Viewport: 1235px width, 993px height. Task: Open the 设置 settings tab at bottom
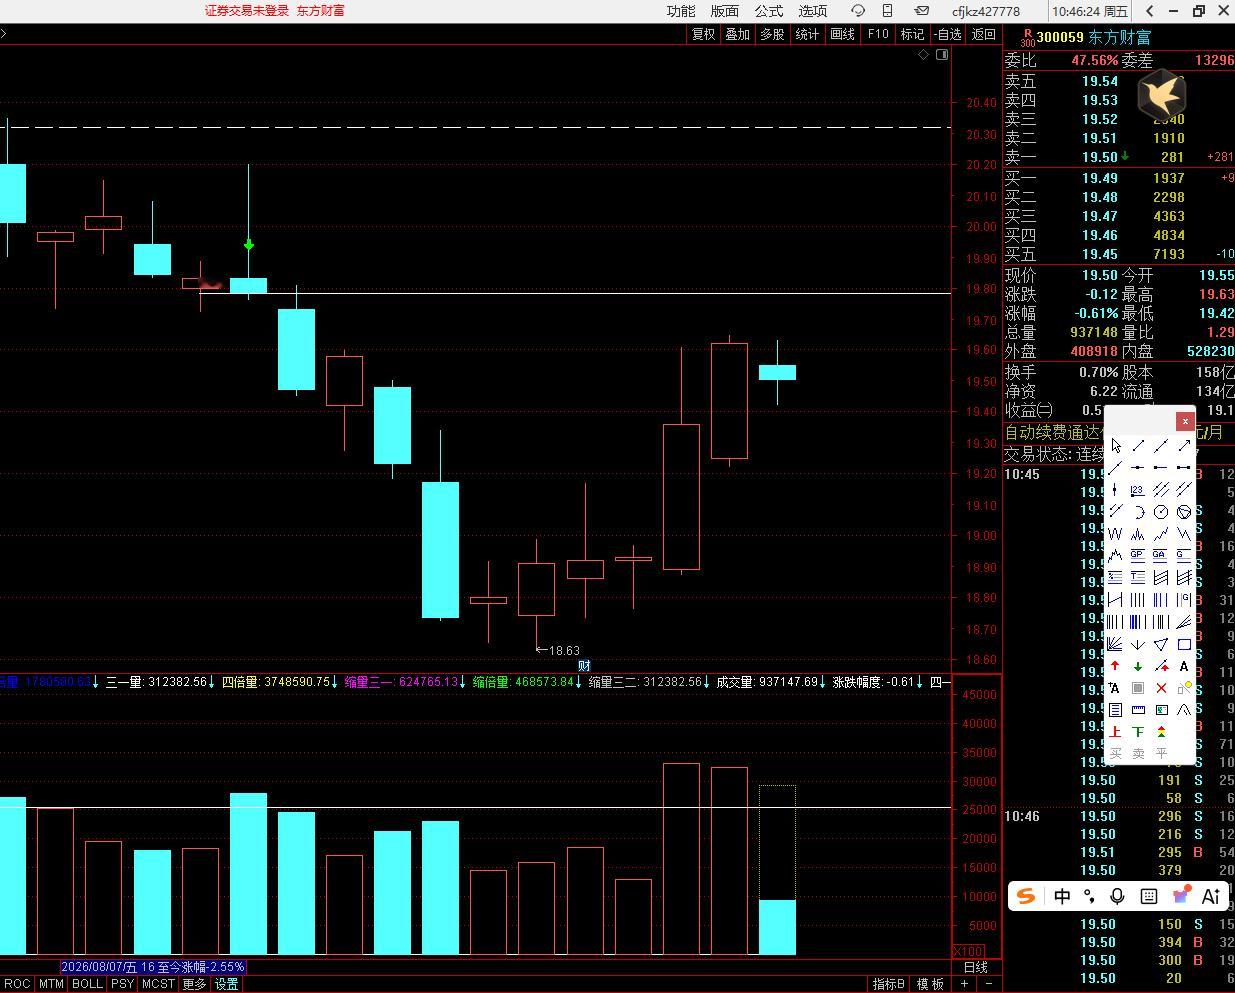227,984
